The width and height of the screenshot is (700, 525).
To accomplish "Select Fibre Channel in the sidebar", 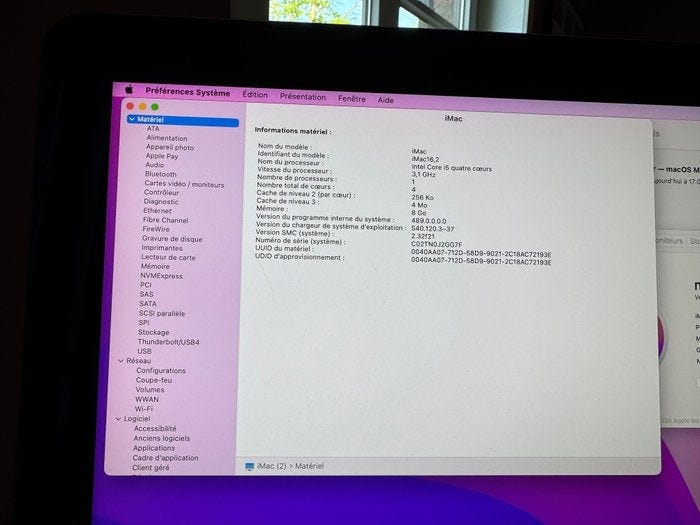I will [165, 220].
